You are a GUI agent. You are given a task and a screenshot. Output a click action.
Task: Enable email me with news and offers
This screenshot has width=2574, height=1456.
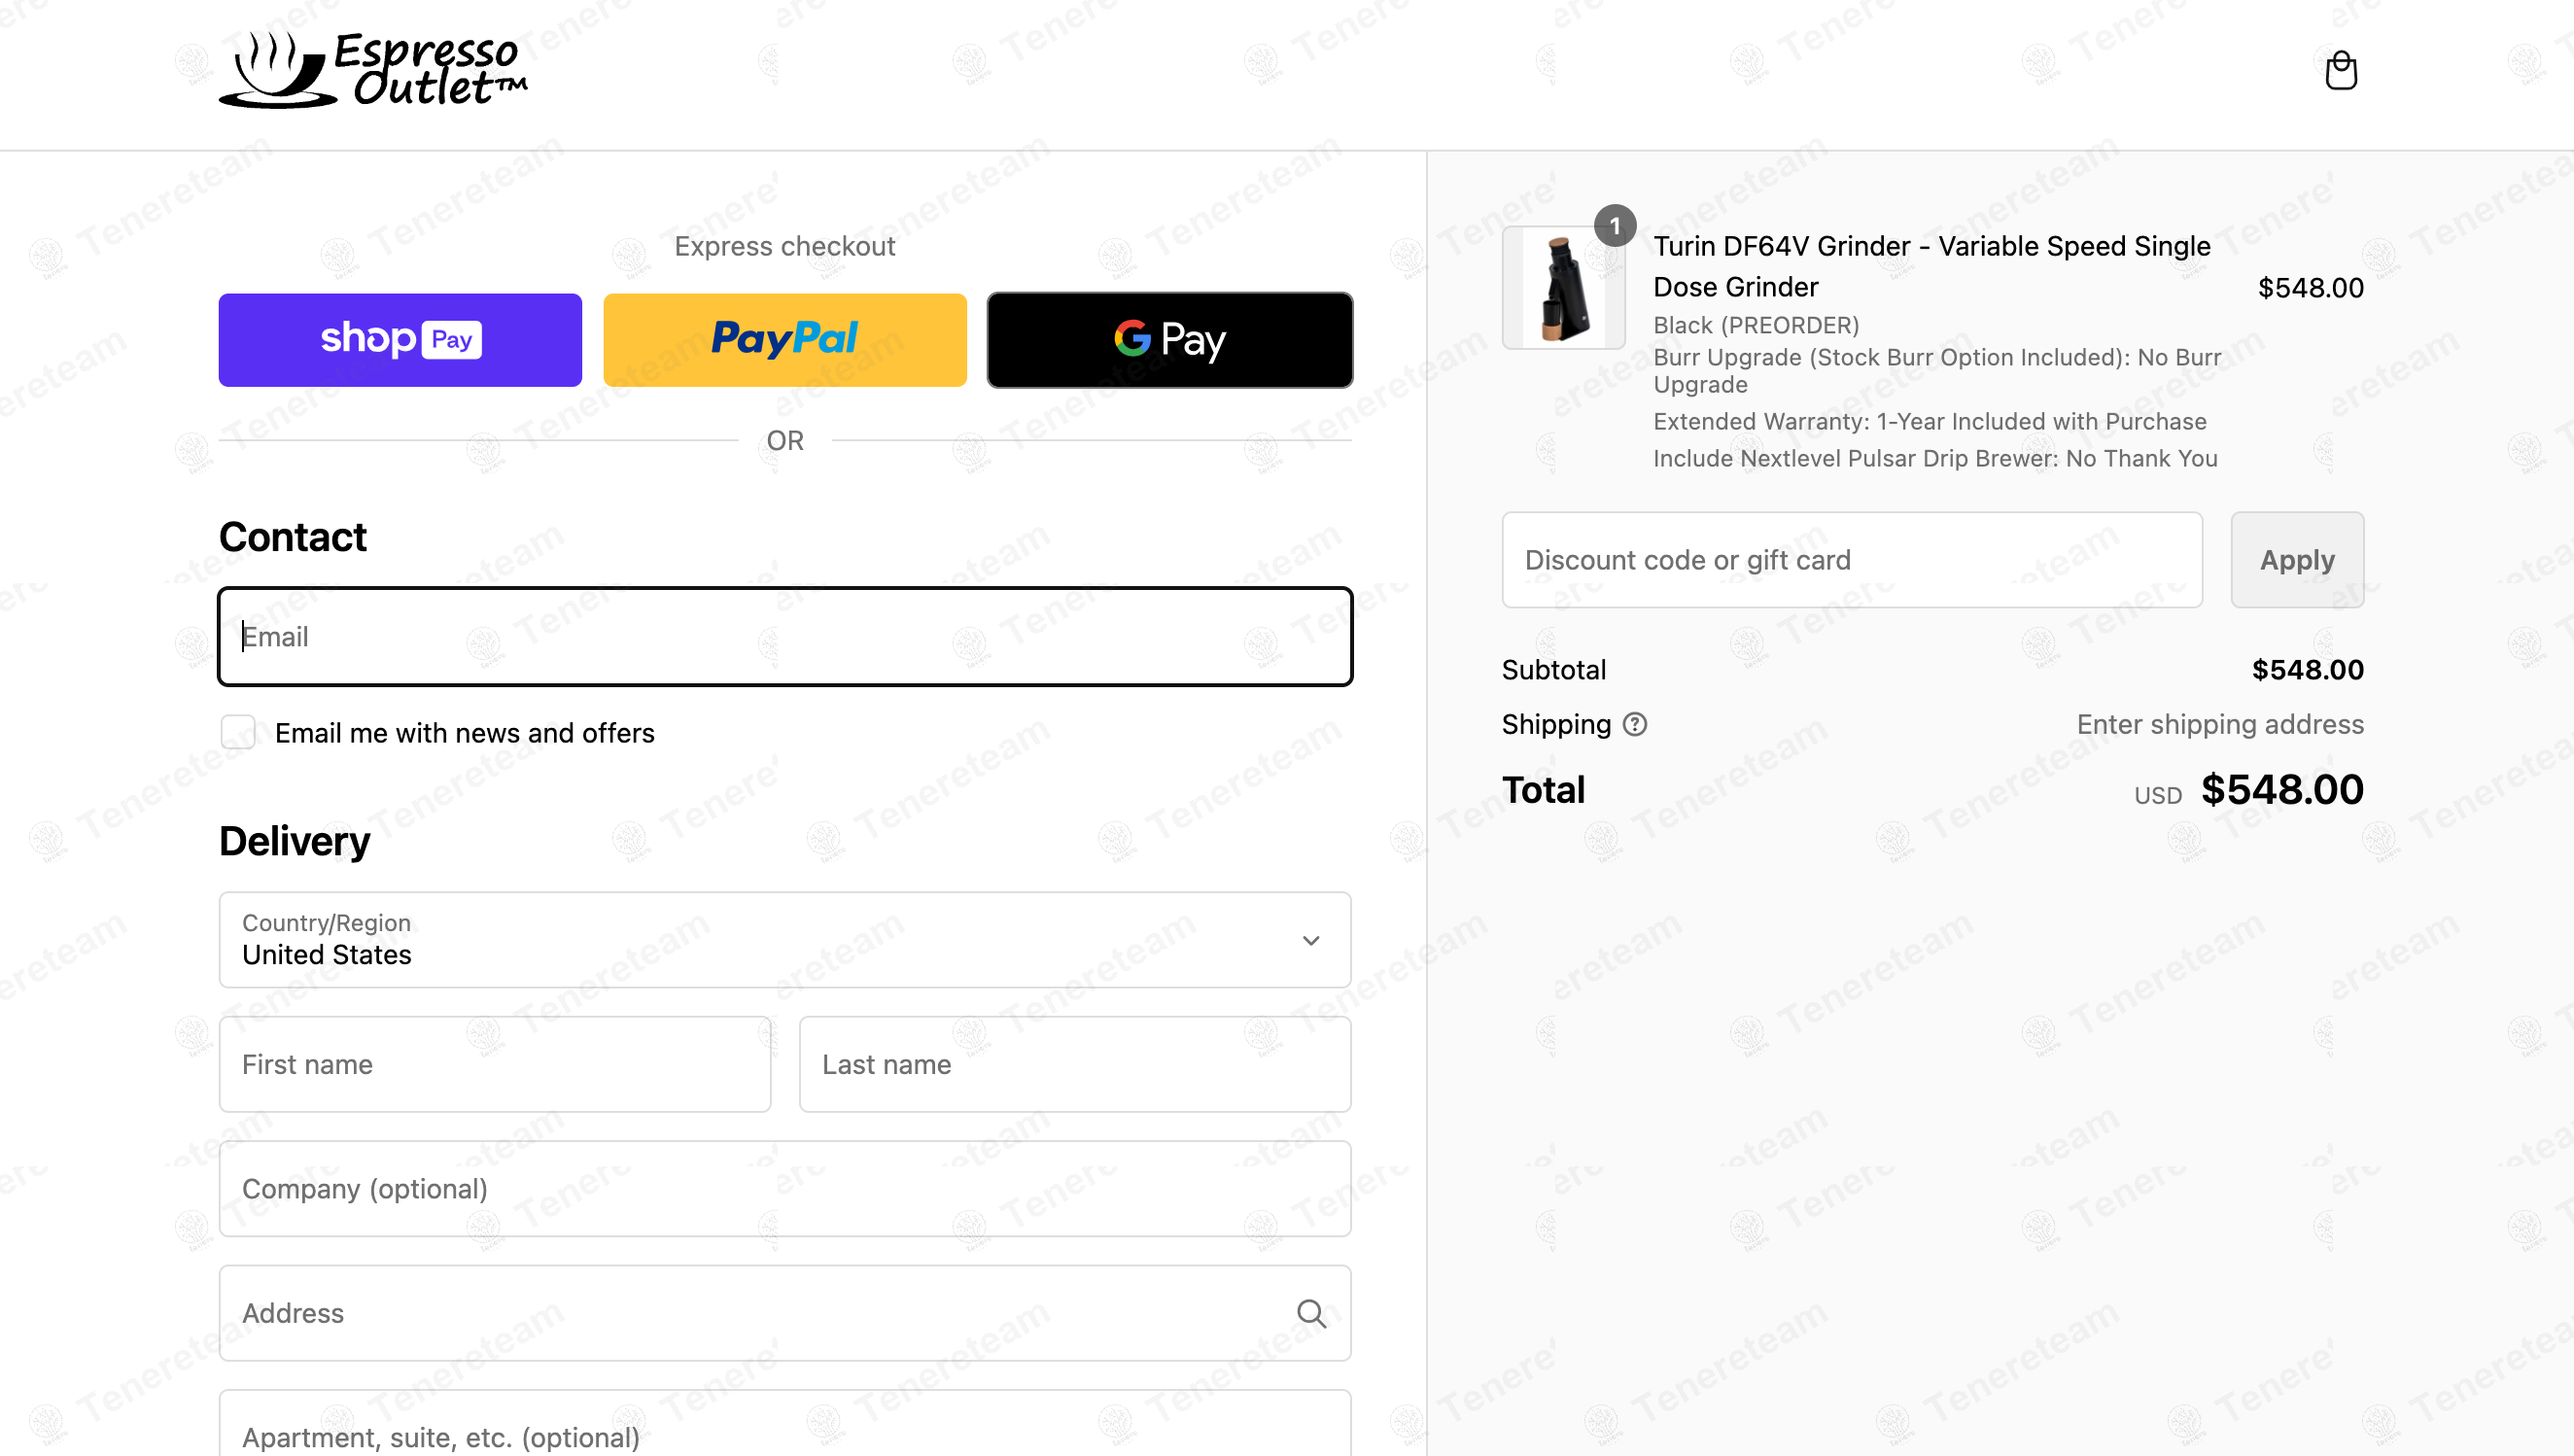[238, 732]
